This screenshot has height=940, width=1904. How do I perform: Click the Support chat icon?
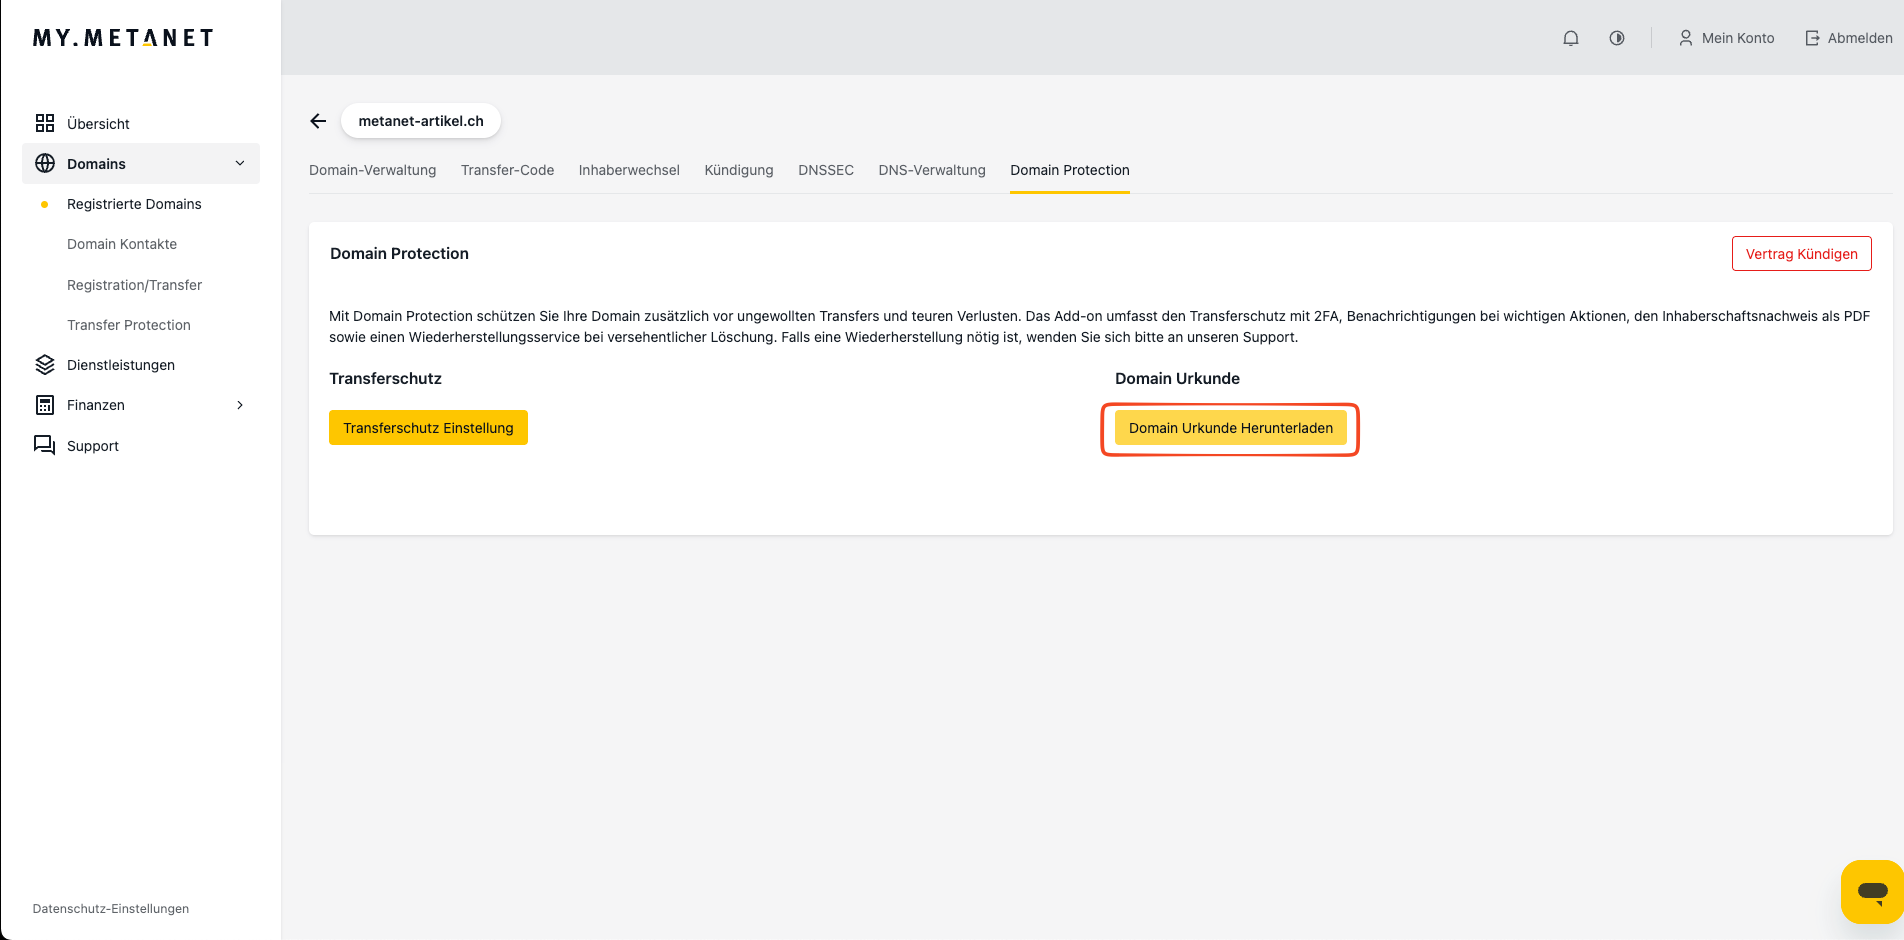point(45,445)
